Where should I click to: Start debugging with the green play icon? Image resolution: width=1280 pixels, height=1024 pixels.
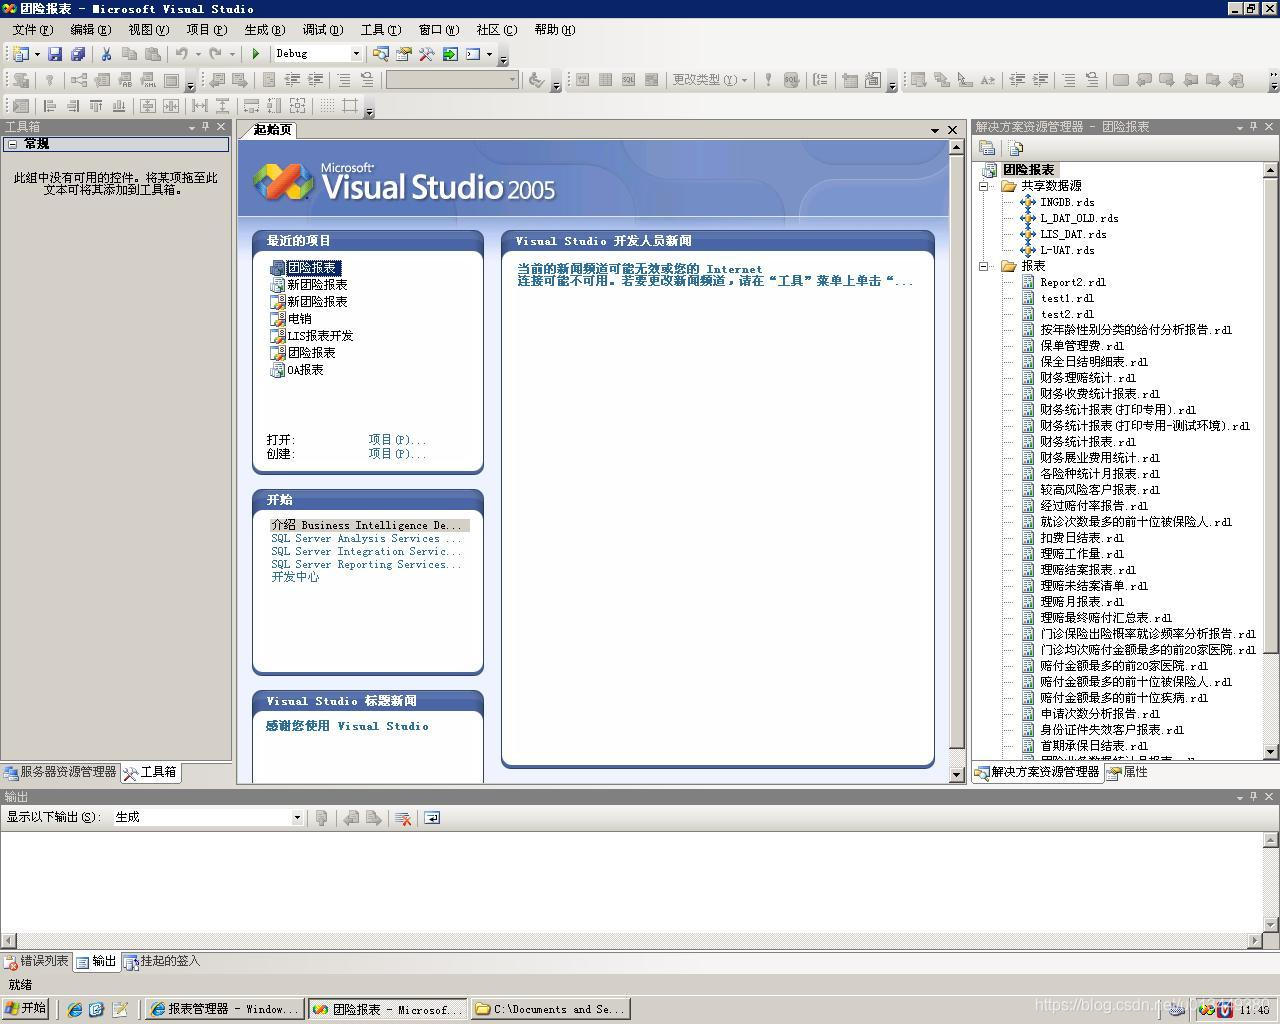(256, 54)
